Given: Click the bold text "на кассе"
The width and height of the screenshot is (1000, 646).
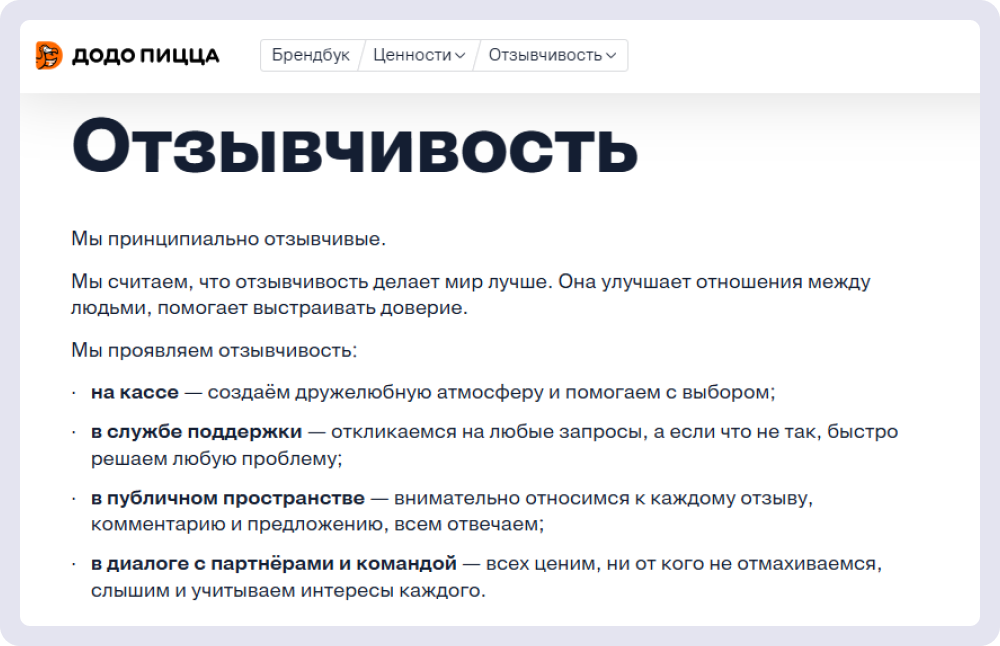Looking at the screenshot, I should (134, 392).
